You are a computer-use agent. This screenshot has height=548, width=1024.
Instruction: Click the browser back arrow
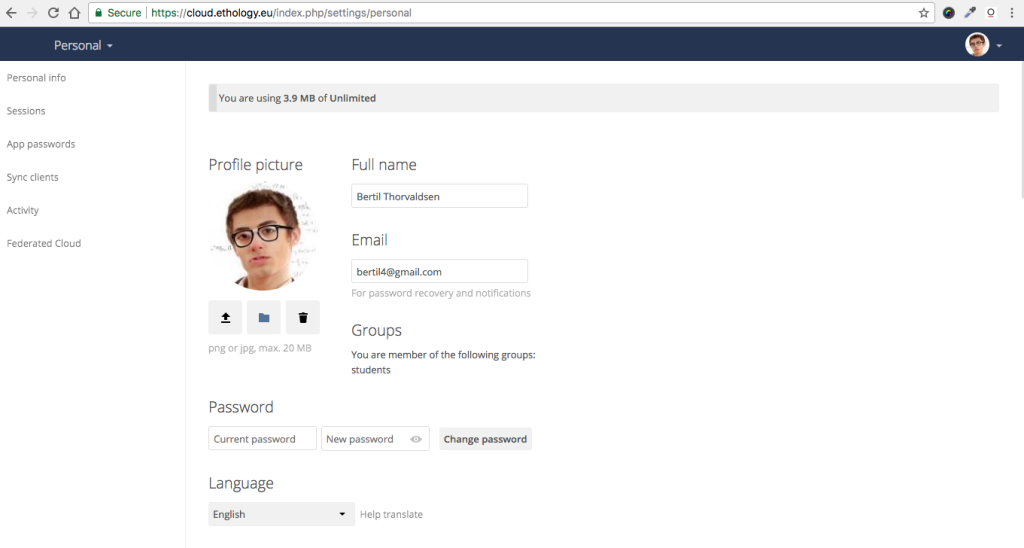click(11, 12)
